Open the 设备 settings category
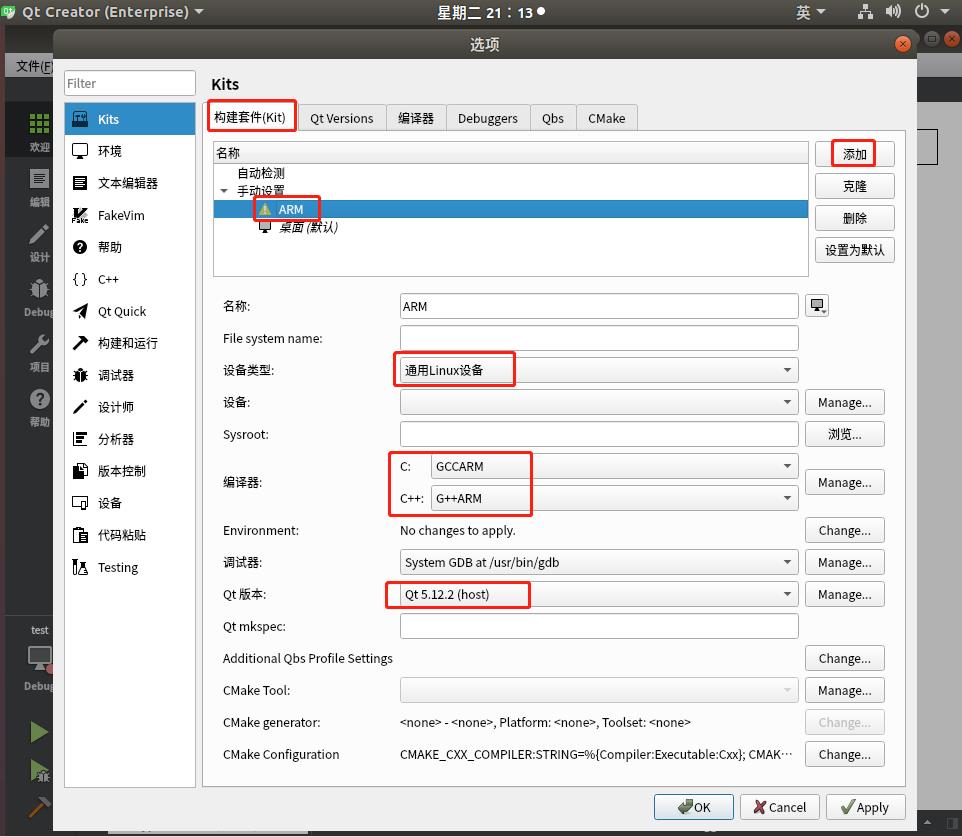The height and width of the screenshot is (837, 962). point(129,503)
